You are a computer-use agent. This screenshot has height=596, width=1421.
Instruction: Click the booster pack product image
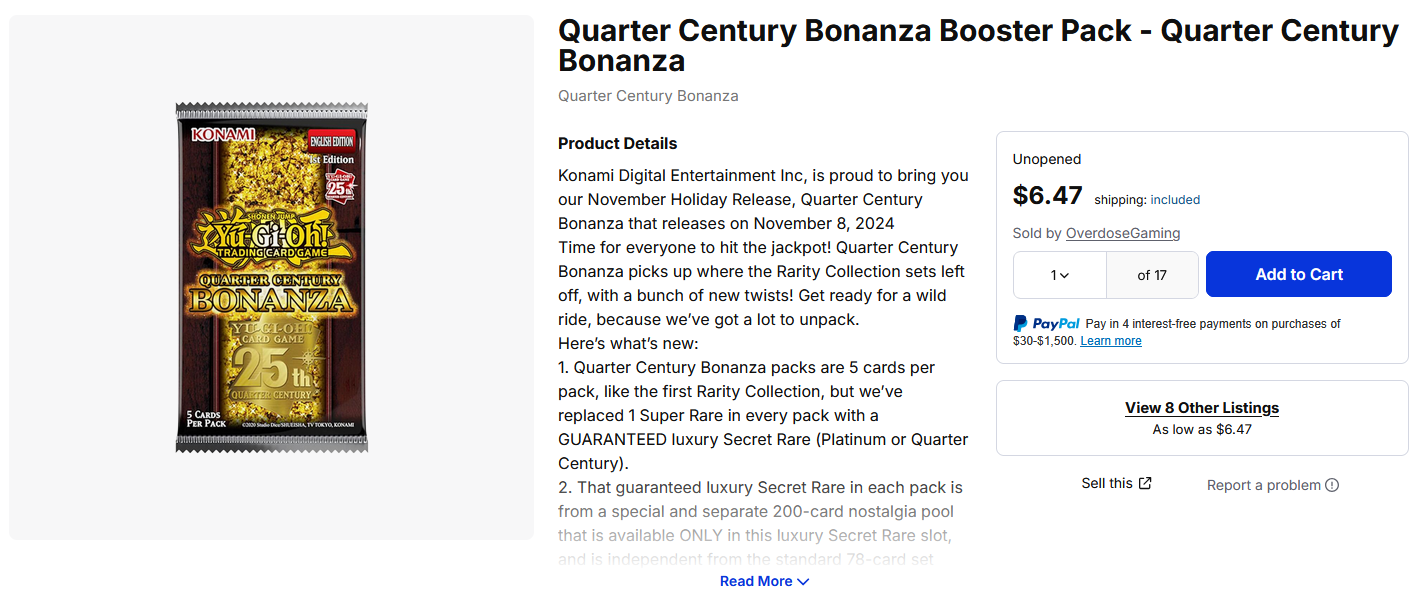pyautogui.click(x=272, y=277)
